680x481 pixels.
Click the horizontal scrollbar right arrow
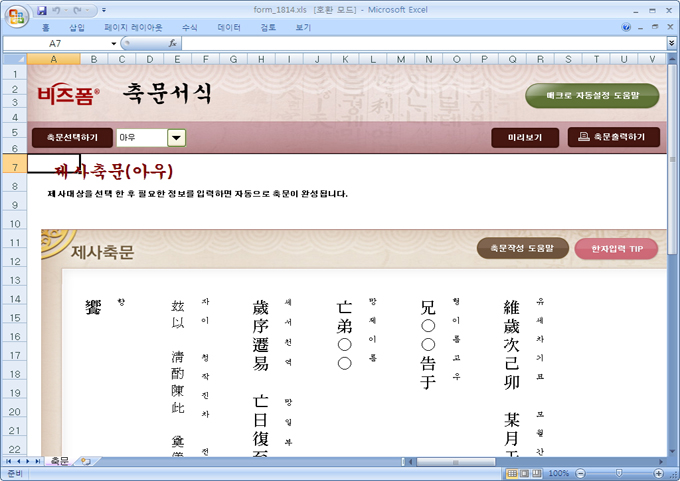click(x=661, y=462)
